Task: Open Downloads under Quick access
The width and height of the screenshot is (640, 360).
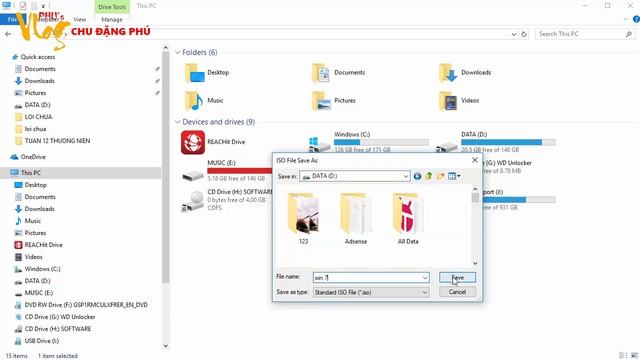Action: 39,81
